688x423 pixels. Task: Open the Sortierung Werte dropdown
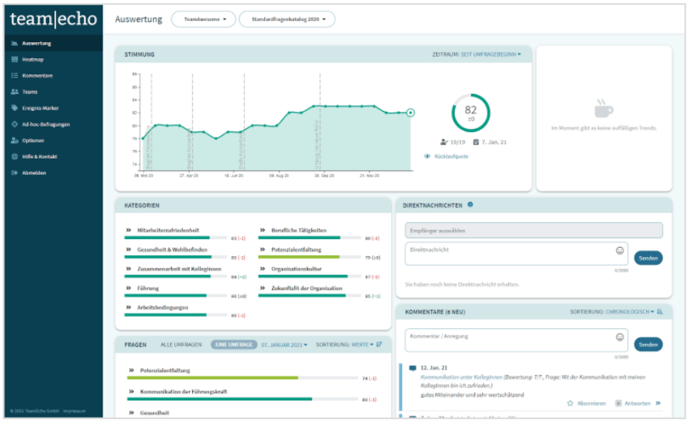pos(362,345)
